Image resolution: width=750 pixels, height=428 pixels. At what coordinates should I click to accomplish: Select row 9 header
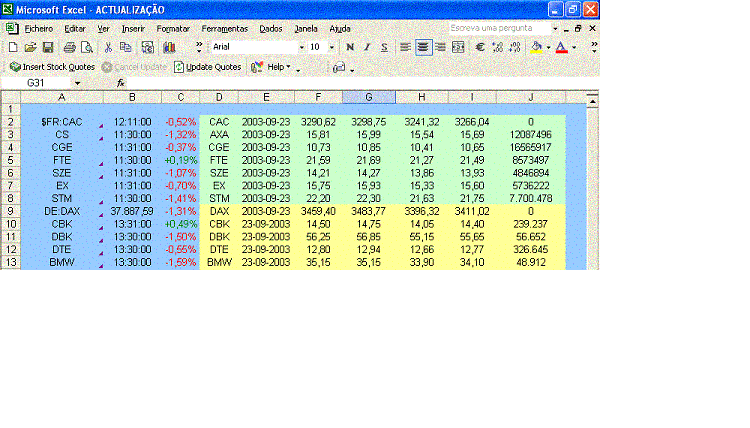click(11, 211)
